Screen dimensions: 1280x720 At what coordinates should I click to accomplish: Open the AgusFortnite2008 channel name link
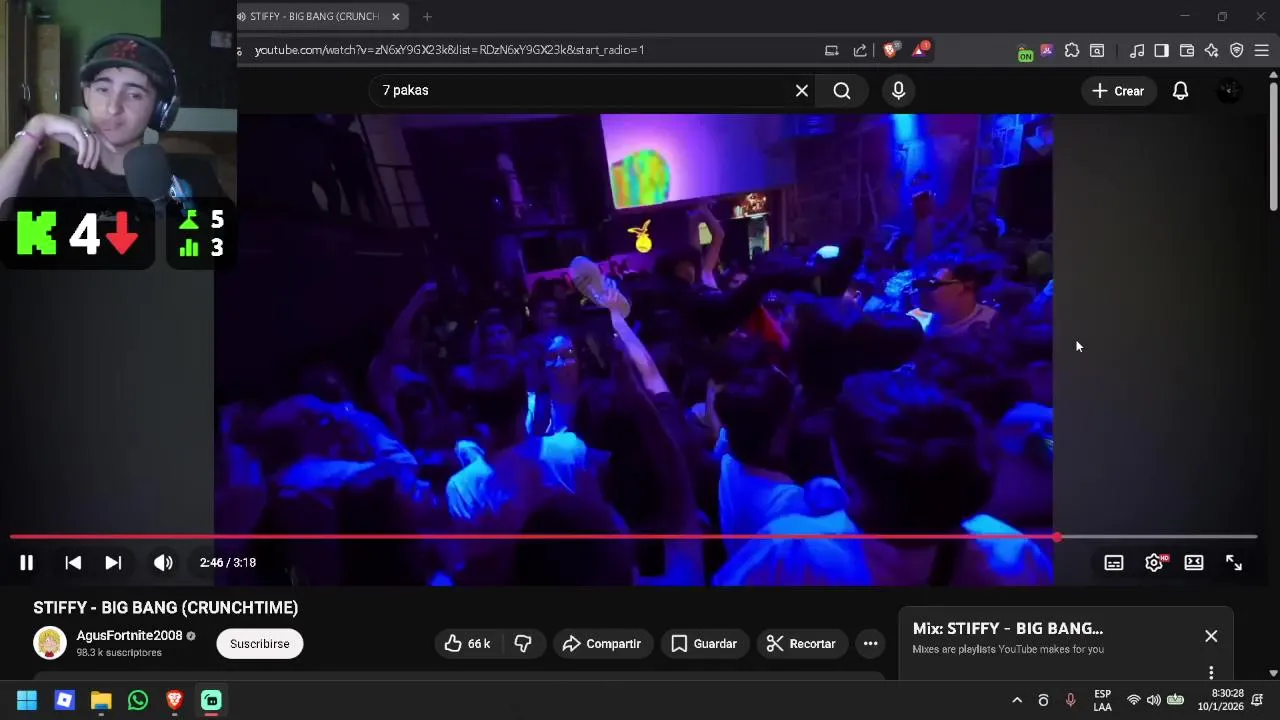coord(129,636)
